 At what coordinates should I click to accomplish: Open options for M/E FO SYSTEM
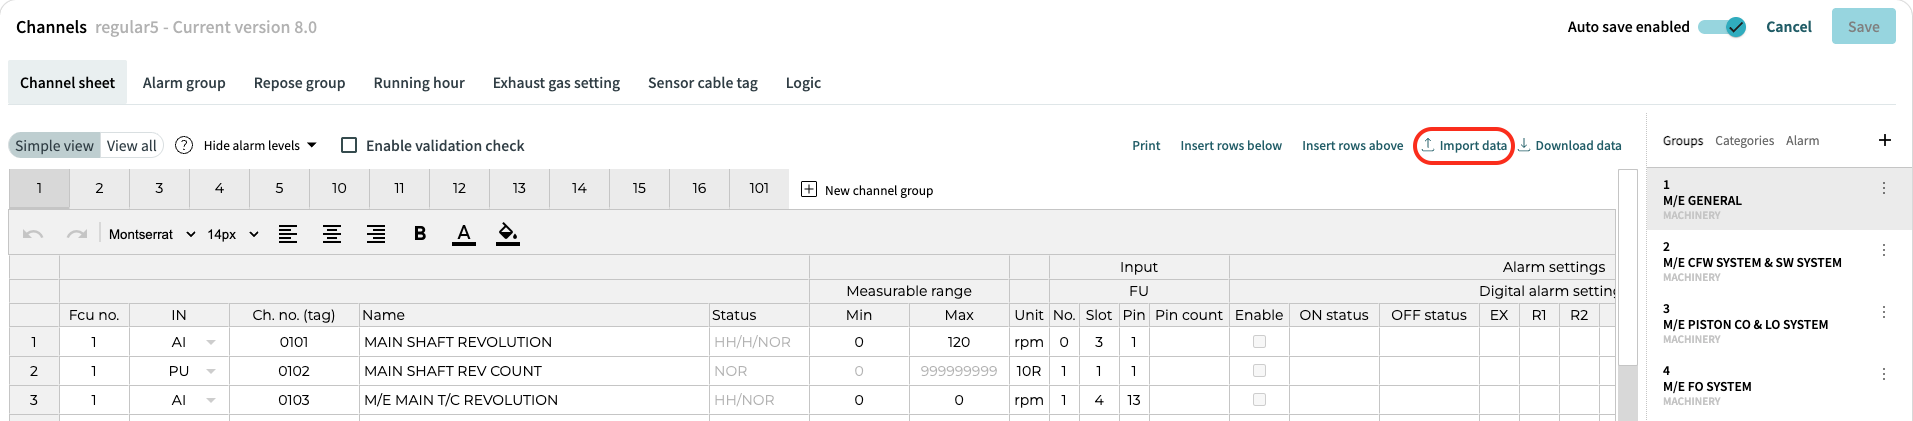pos(1884,374)
